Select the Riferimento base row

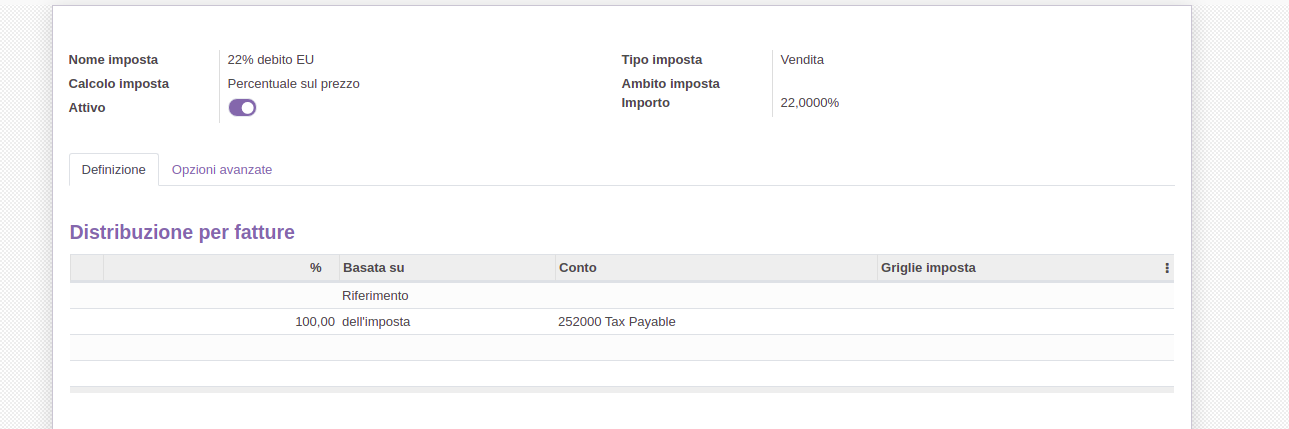pyautogui.click(x=622, y=296)
